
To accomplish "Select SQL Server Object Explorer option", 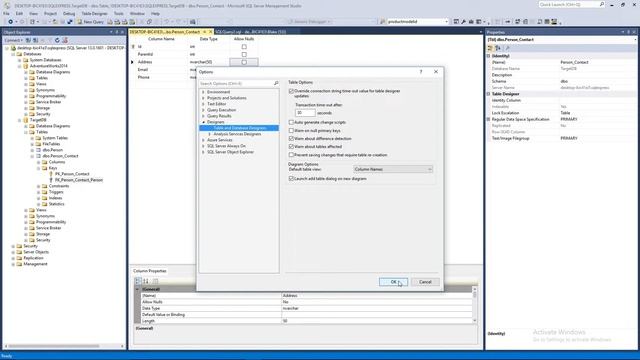I will [230, 152].
